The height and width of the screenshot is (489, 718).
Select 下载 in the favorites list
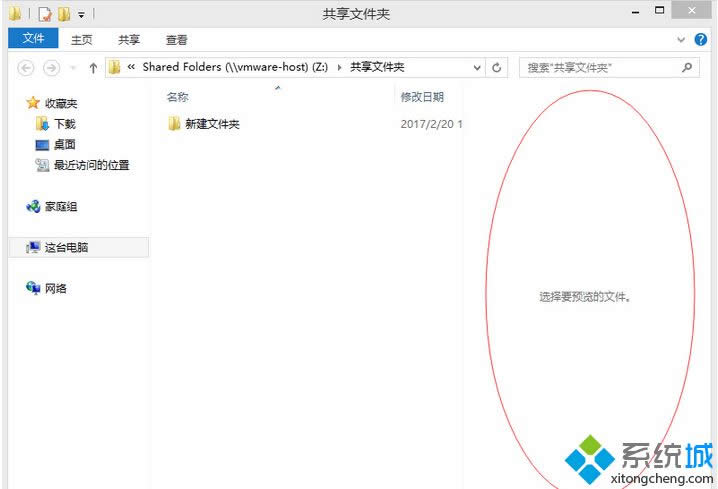(x=64, y=124)
